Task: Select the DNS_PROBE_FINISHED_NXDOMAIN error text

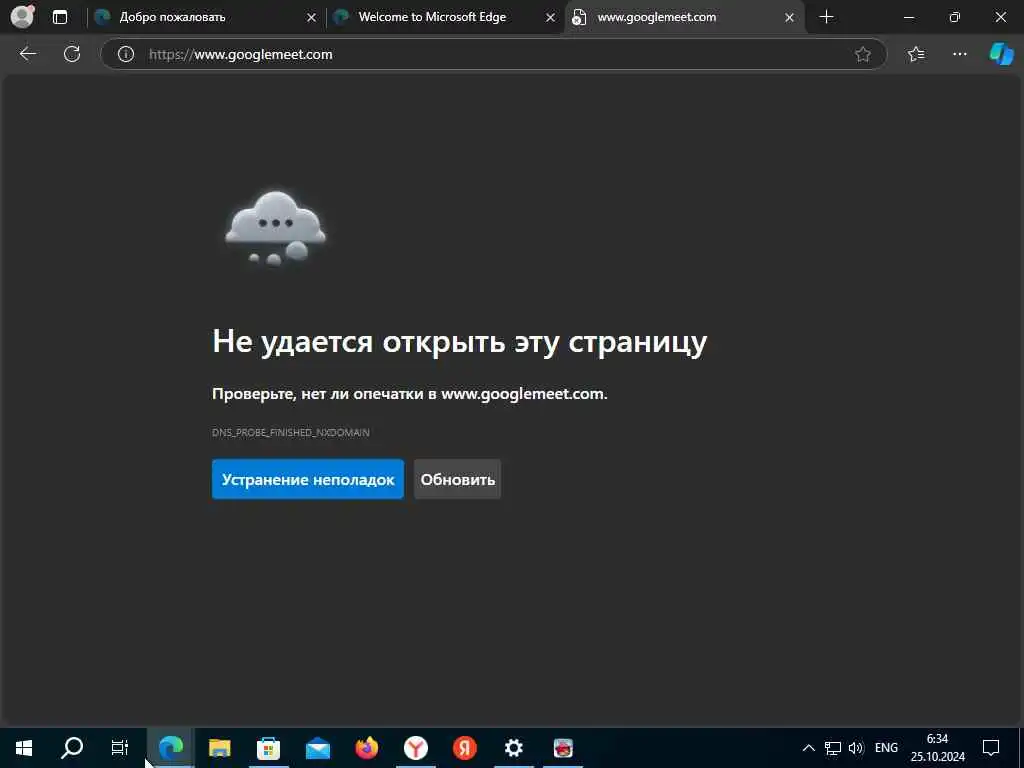Action: (x=291, y=432)
